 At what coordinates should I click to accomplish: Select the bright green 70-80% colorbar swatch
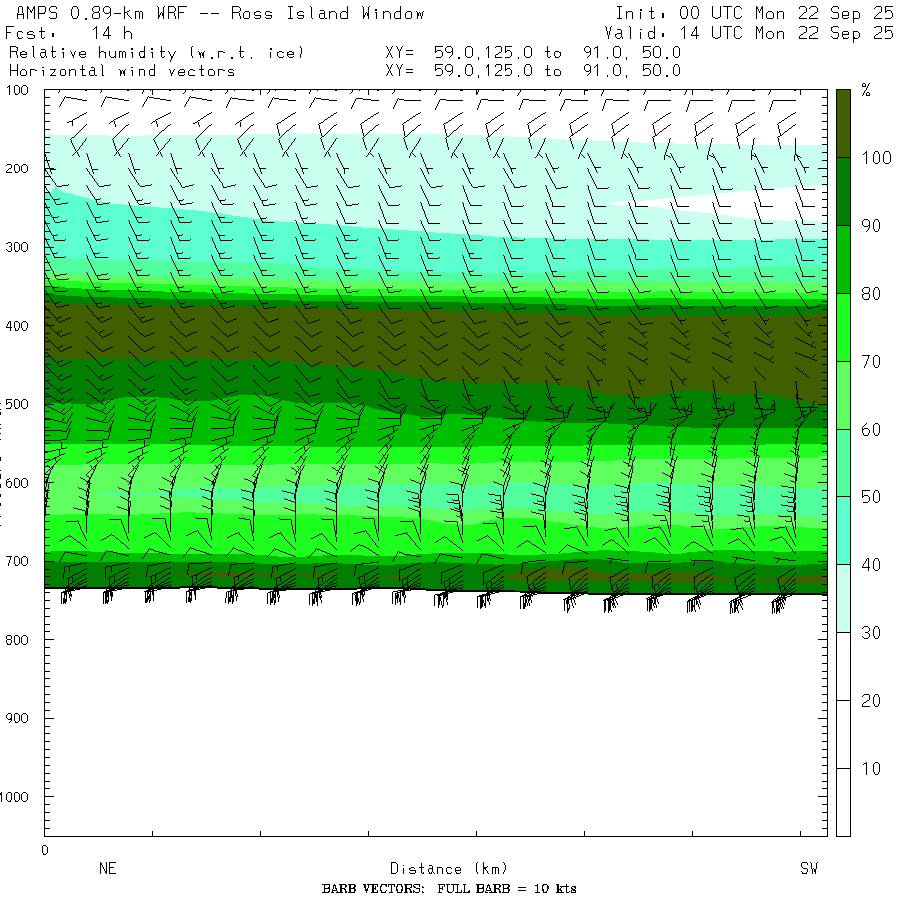[x=843, y=327]
